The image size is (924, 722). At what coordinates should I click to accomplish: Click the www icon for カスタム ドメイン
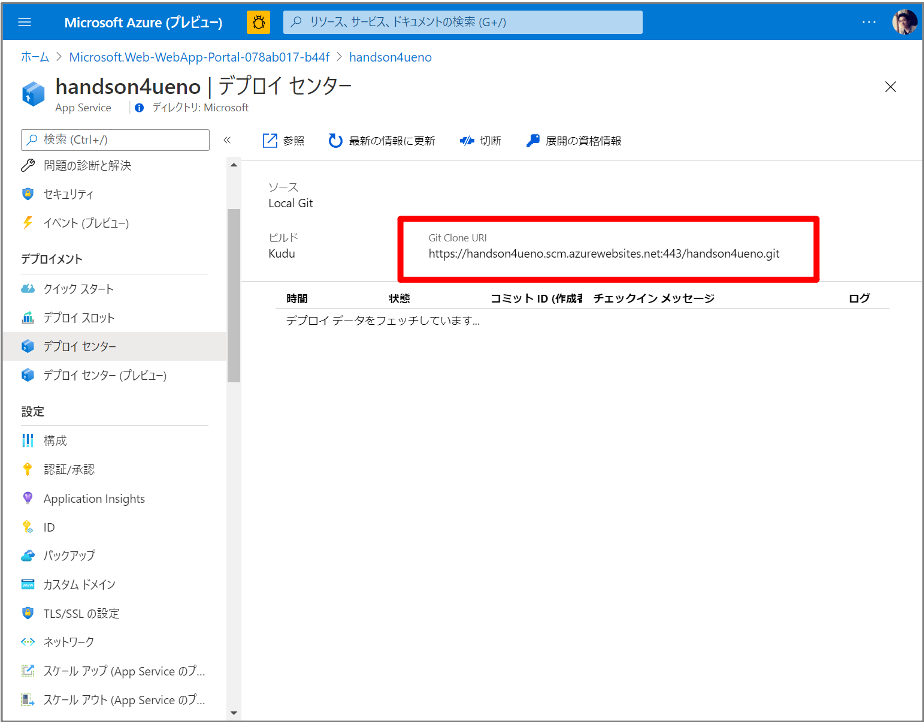(28, 584)
